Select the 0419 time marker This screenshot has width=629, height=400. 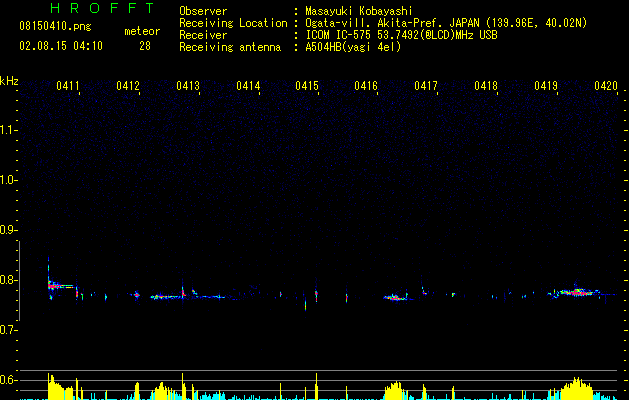pyautogui.click(x=546, y=86)
